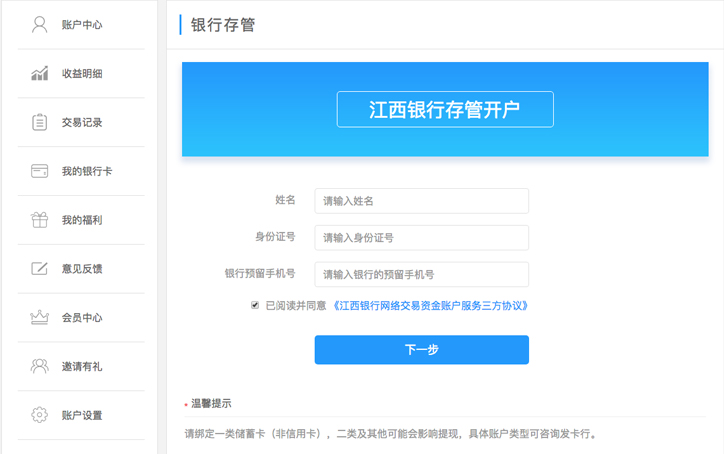Navigate to 会员中心
The width and height of the screenshot is (724, 454).
click(81, 318)
